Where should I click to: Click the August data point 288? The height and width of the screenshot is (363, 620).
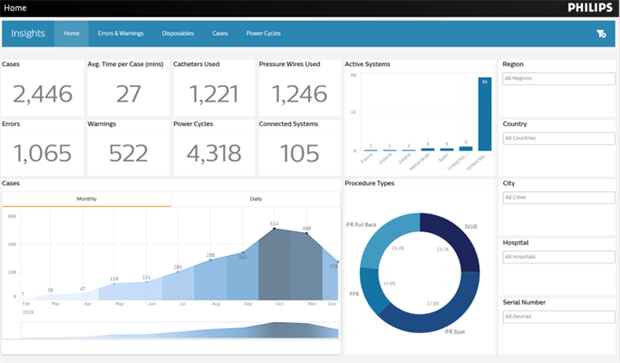pos(210,260)
